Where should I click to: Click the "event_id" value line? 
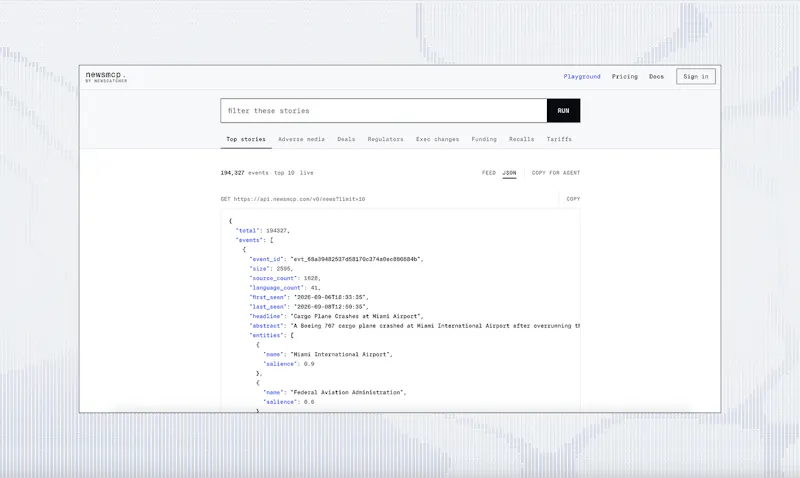[x=336, y=259]
